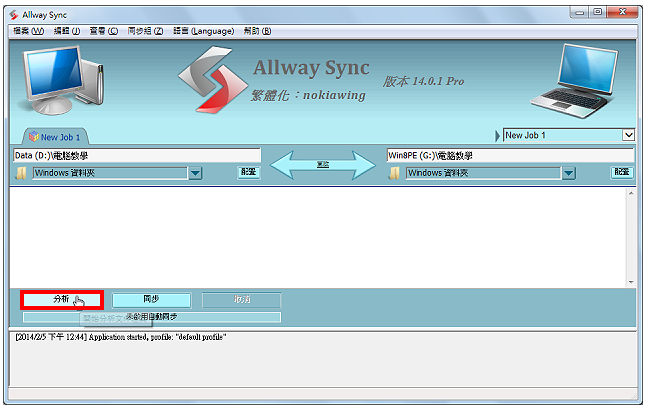Click the automatic sync status bar

[x=152, y=317]
